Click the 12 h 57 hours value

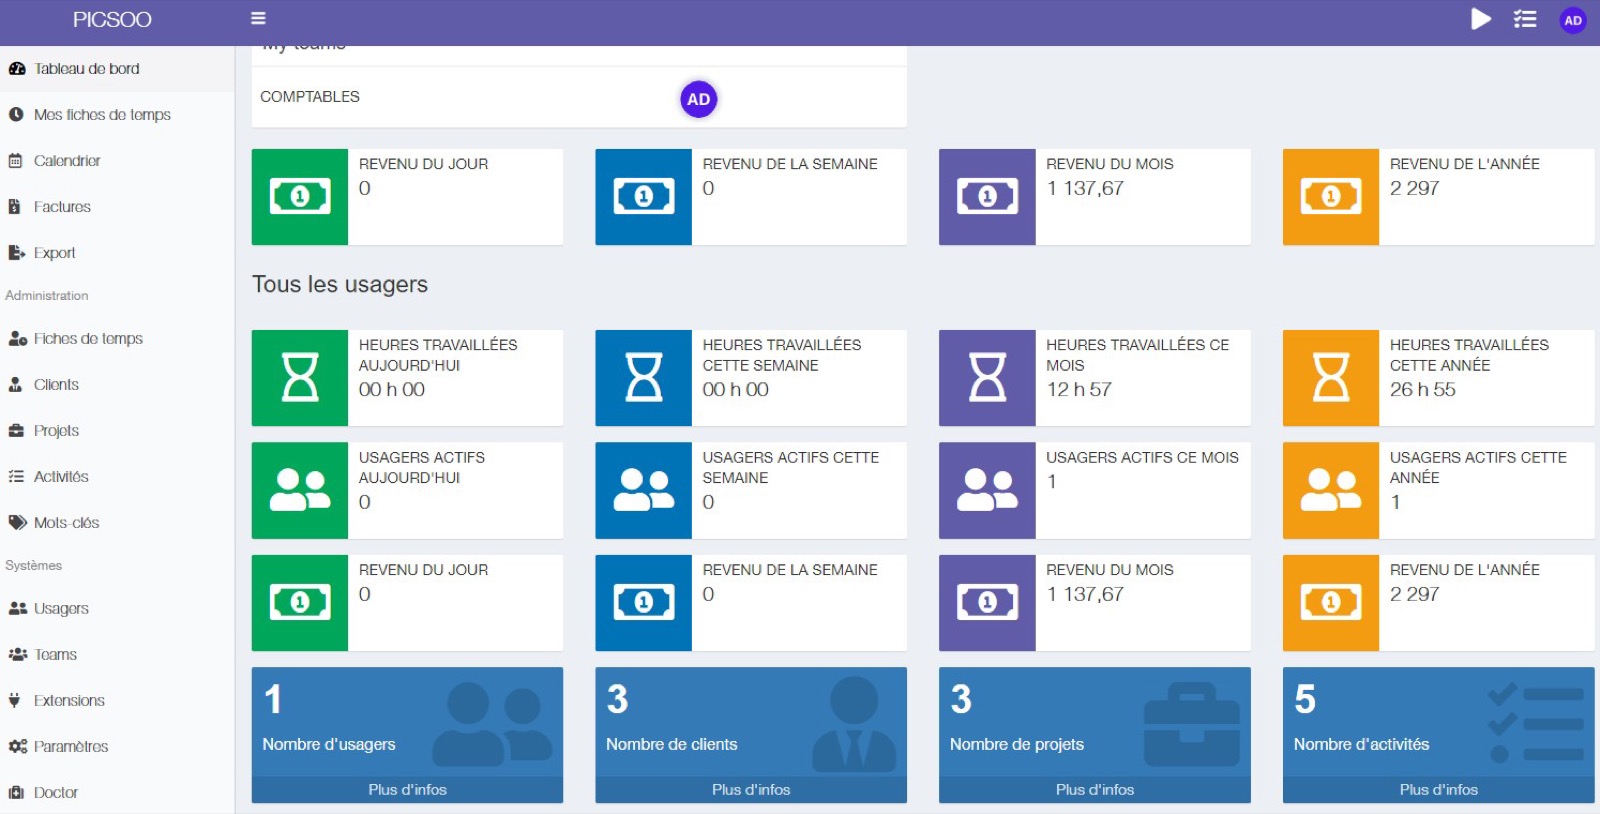point(1079,390)
